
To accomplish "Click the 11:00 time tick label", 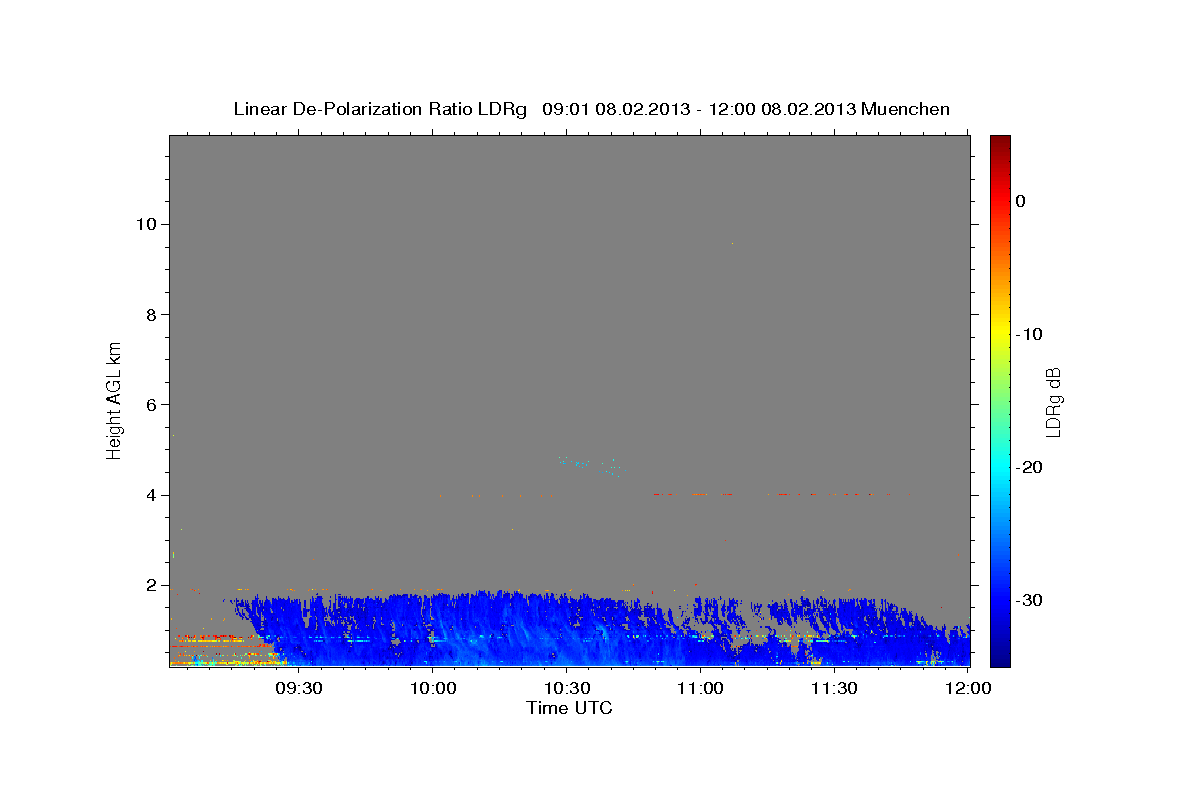I will [x=700, y=689].
